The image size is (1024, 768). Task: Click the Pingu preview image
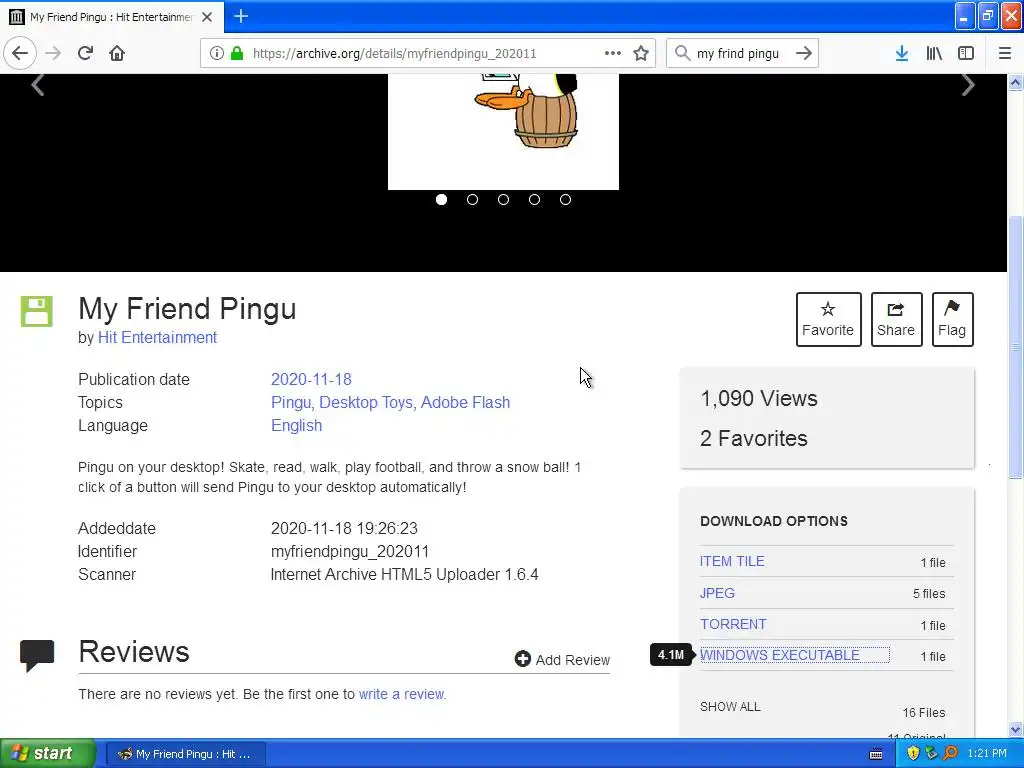(504, 131)
